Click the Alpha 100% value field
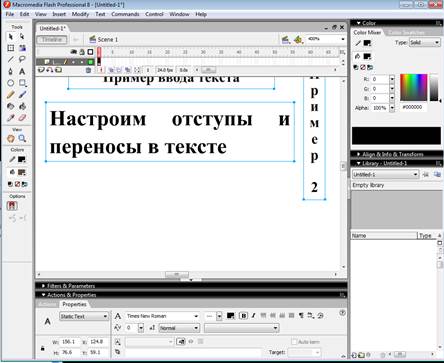444x363 pixels. [x=380, y=108]
